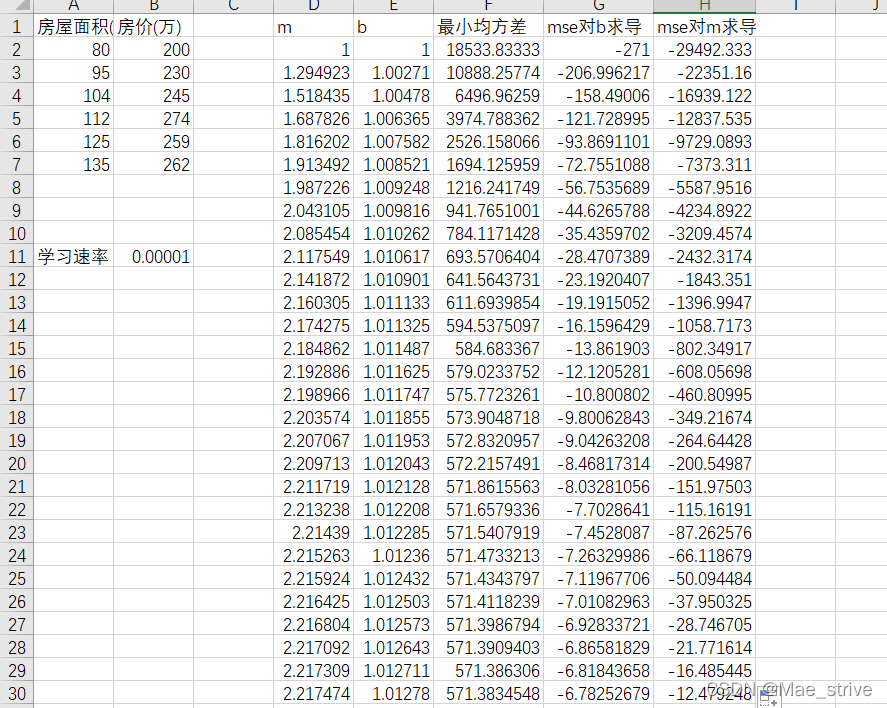Viewport: 887px width, 708px height.
Task: Click header cell '房价(万)'
Action: [x=154, y=27]
